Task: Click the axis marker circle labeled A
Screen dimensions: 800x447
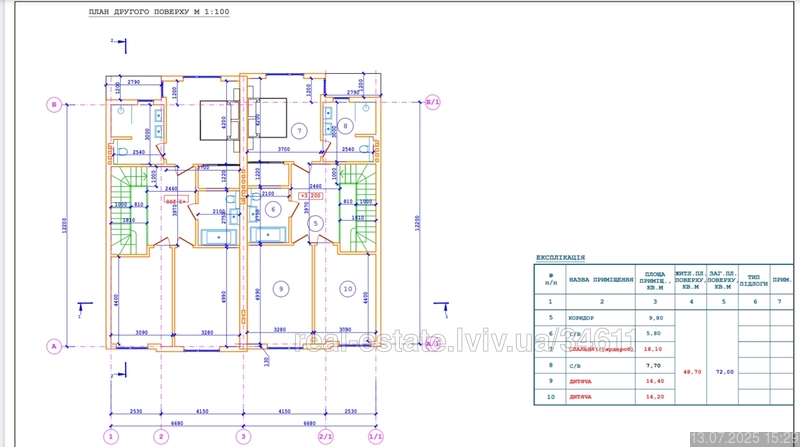Action: pos(56,346)
